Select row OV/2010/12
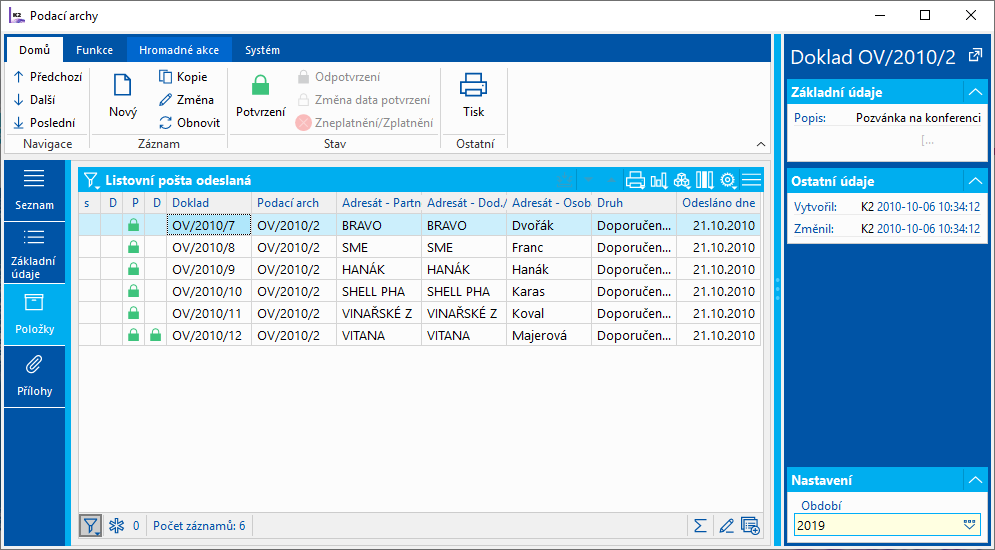The height and width of the screenshot is (550, 995). pos(419,336)
